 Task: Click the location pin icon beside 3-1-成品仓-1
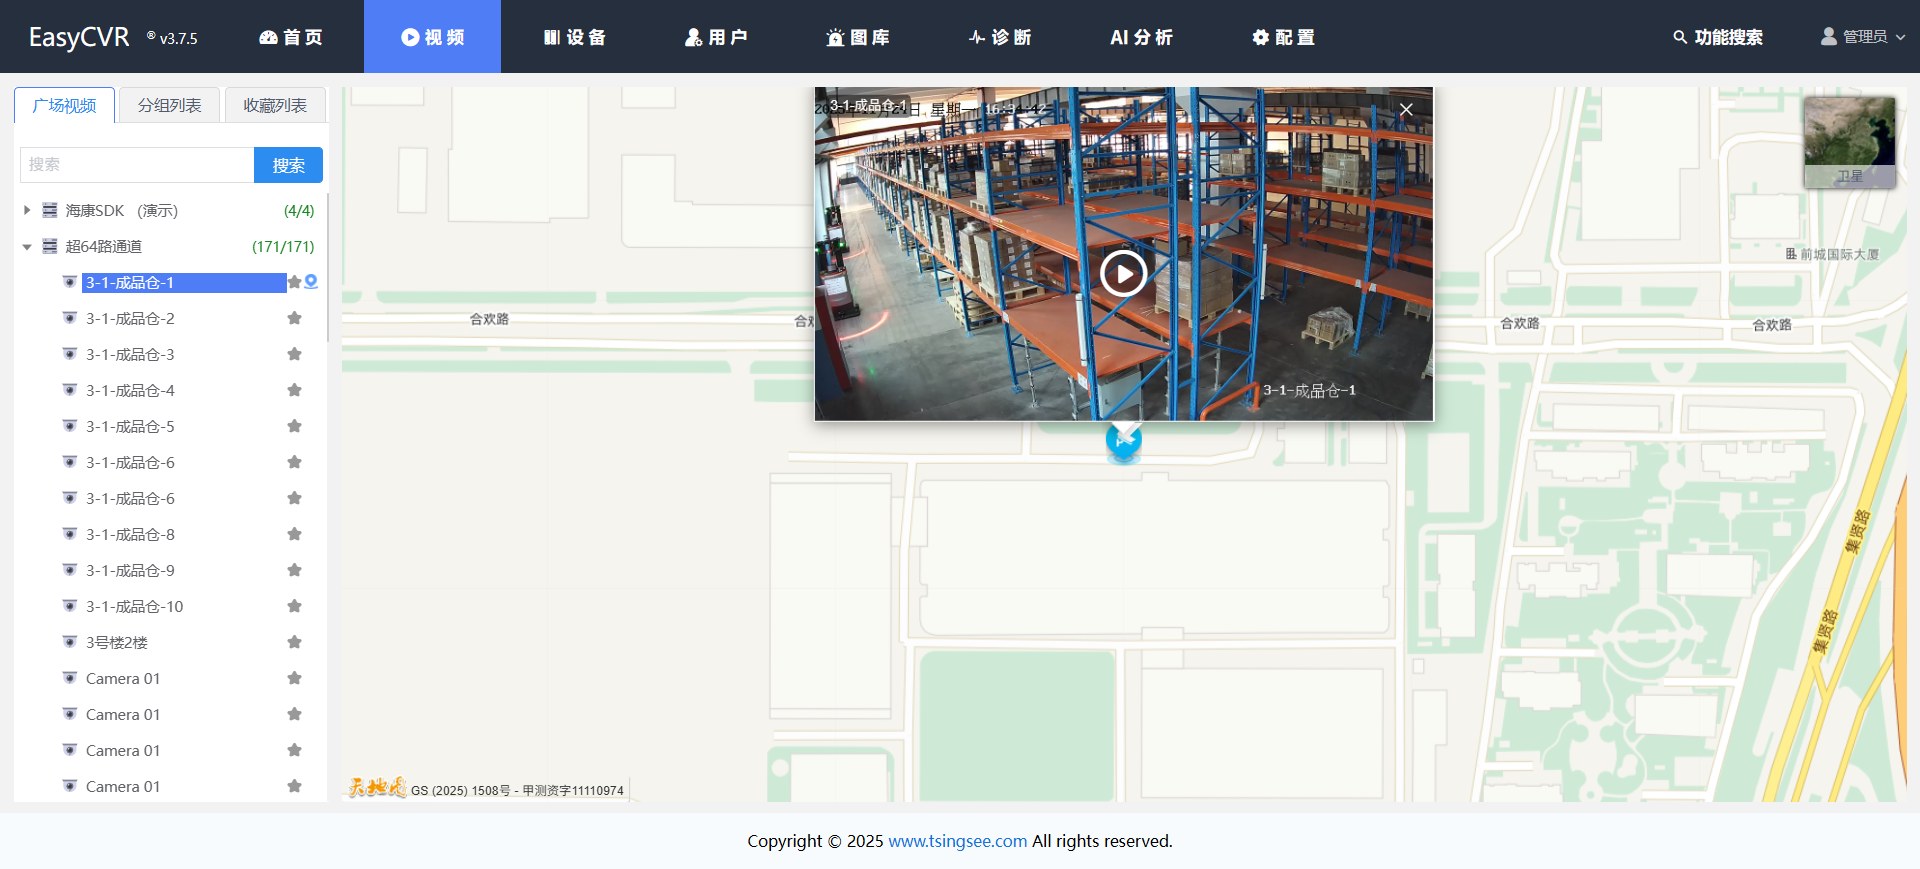tap(311, 282)
